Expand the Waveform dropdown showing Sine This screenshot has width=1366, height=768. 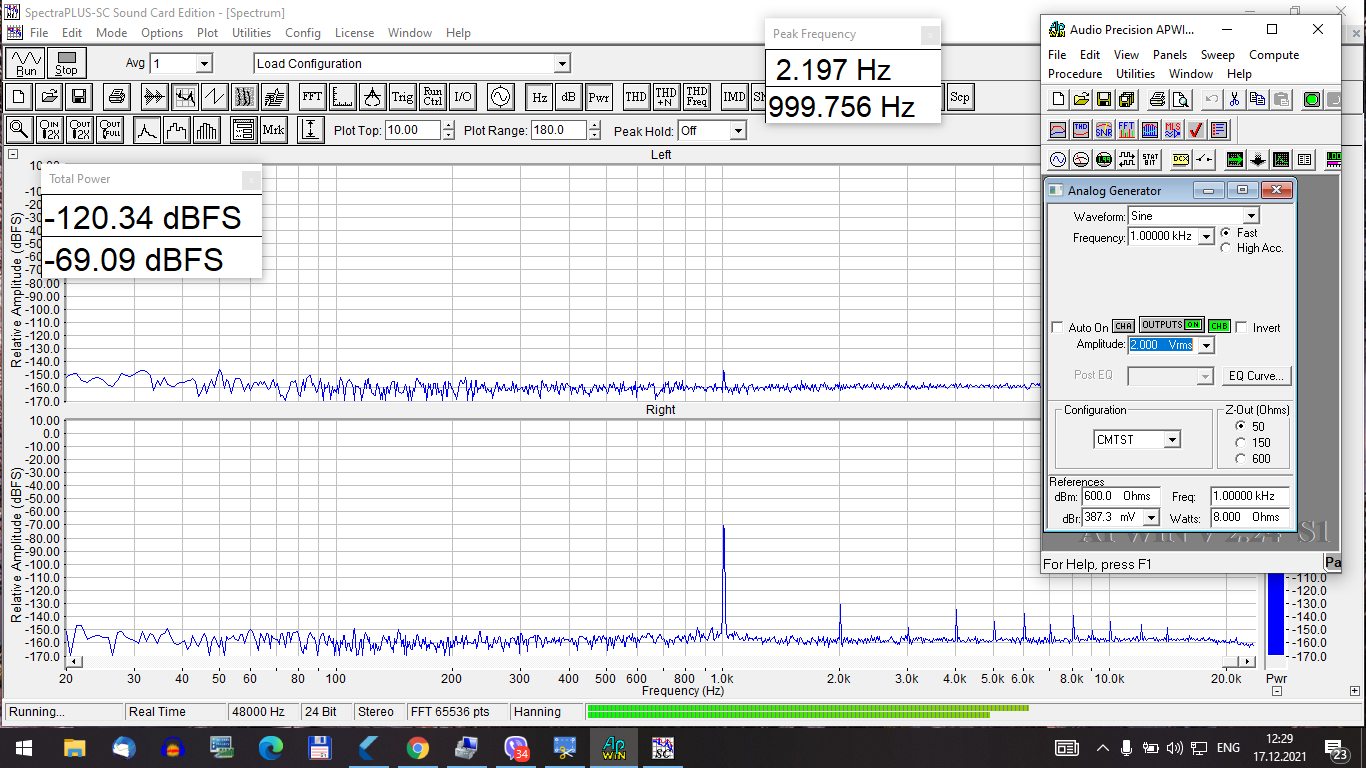pos(1251,216)
